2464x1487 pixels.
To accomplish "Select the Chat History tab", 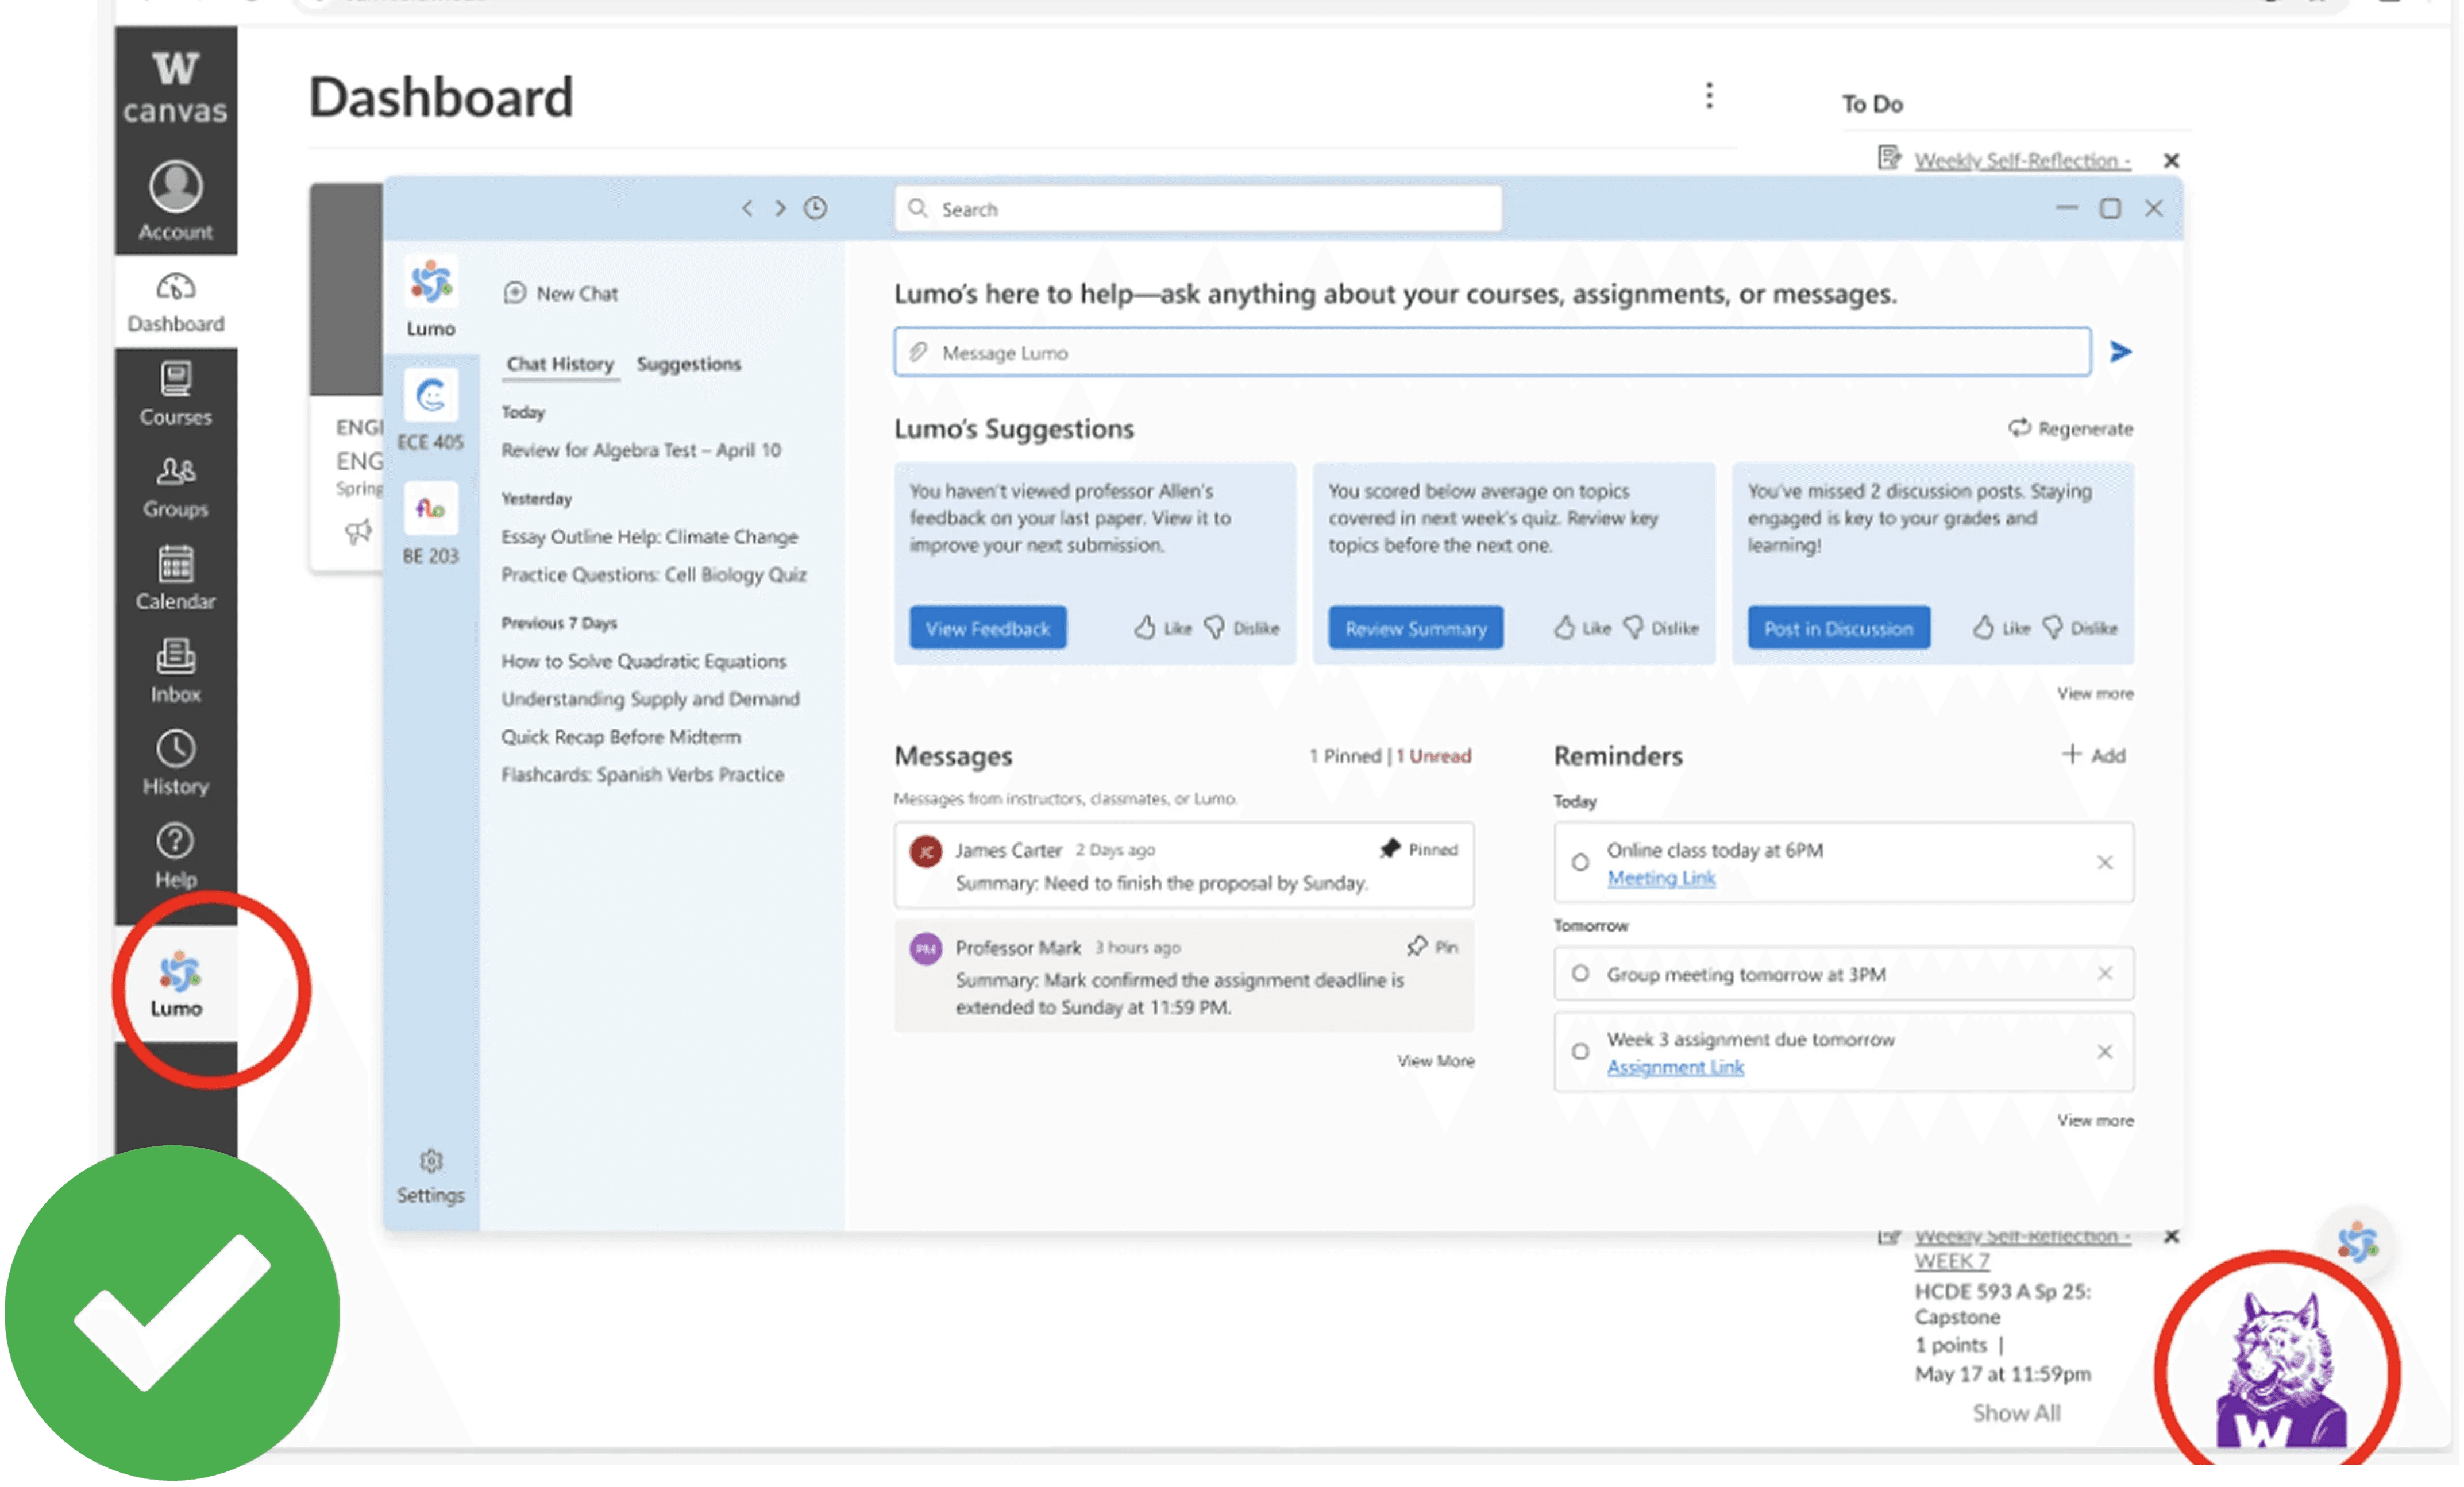I will click(x=560, y=364).
